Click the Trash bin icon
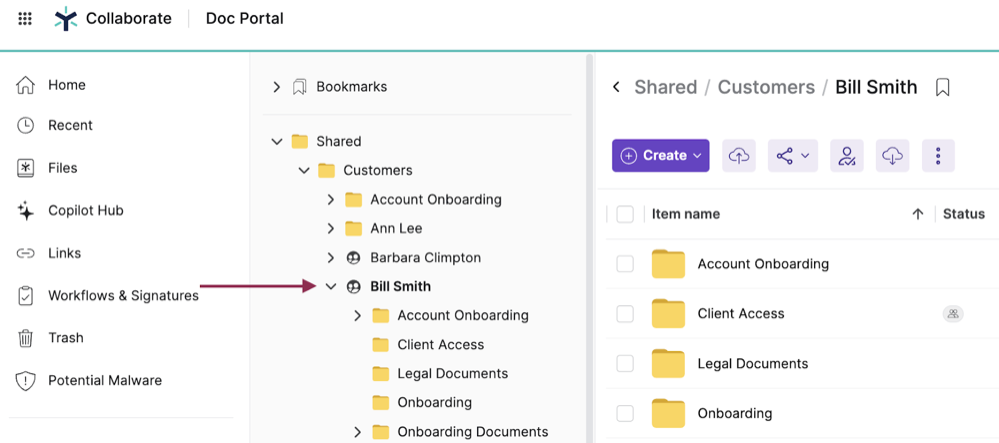This screenshot has height=443, width=999. click(x=25, y=338)
